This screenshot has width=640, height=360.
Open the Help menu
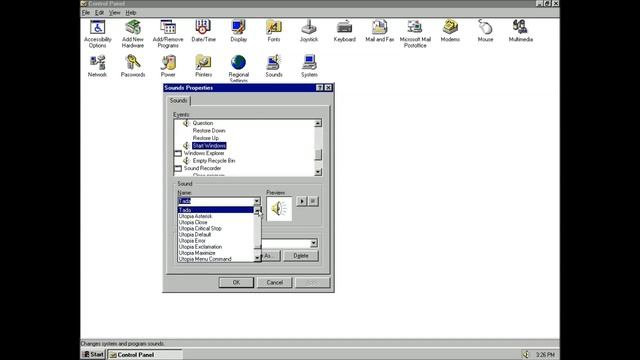point(131,13)
